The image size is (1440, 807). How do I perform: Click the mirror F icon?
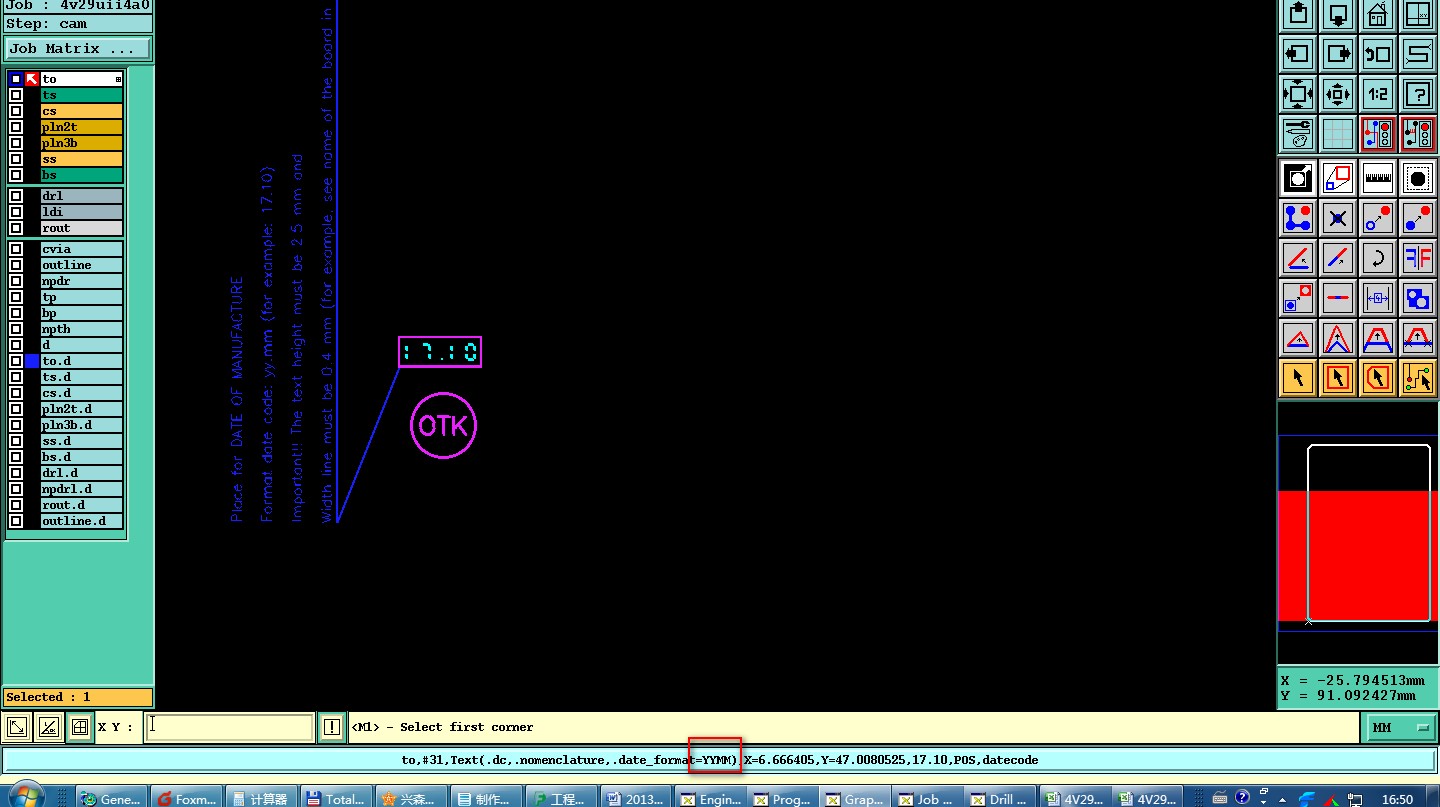tap(1418, 258)
